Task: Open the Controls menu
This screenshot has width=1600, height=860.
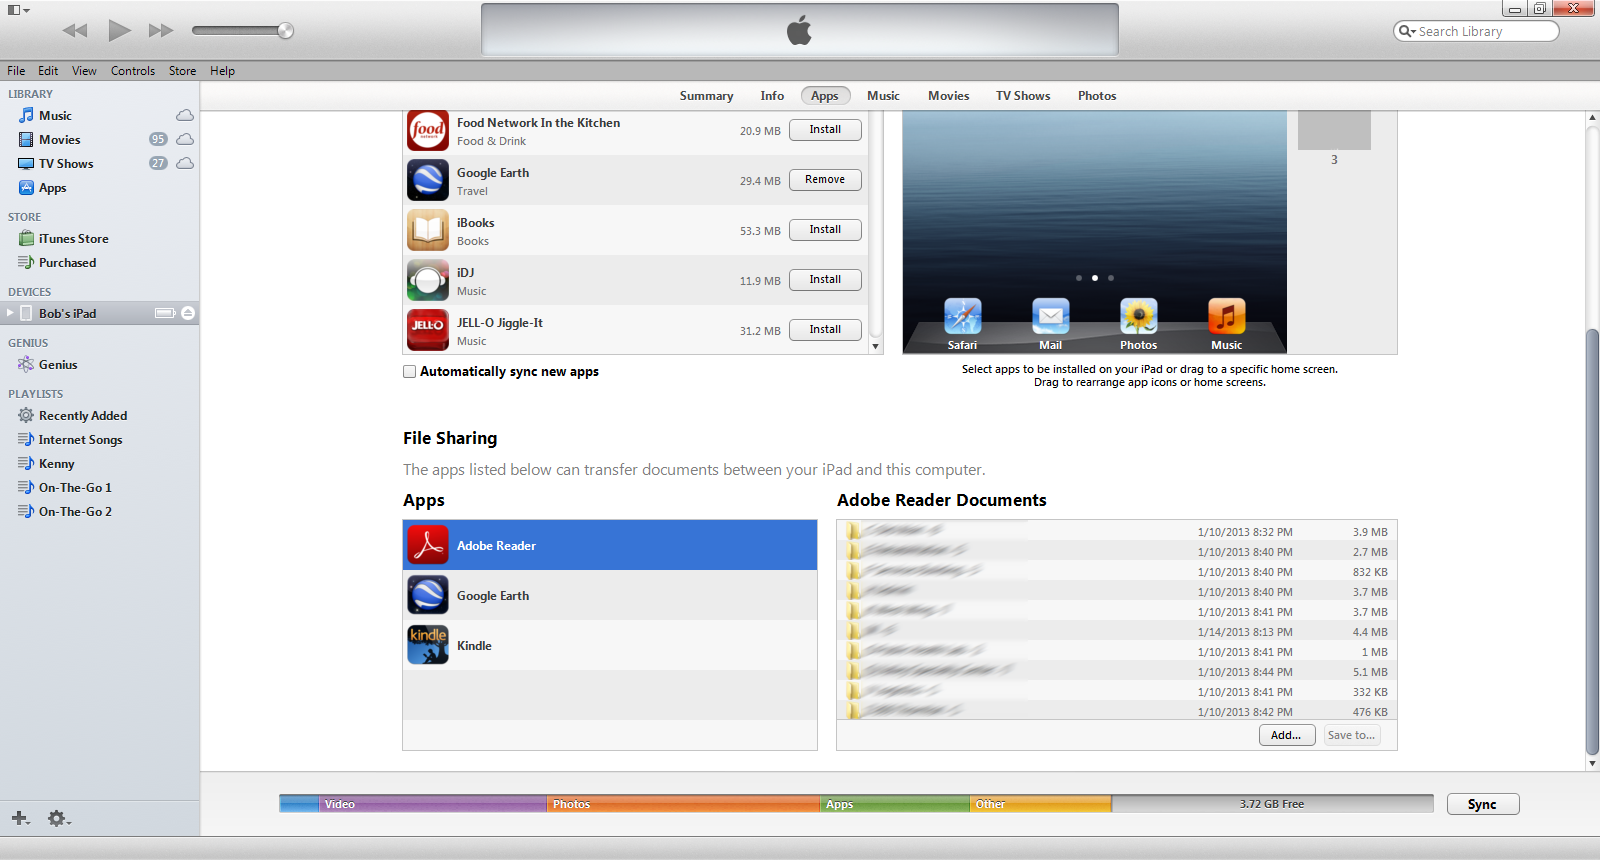Action: (x=132, y=71)
